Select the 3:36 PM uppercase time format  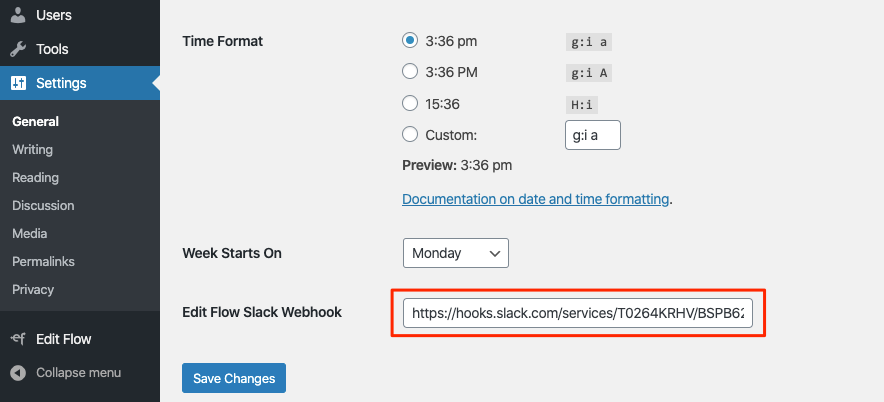(410, 72)
